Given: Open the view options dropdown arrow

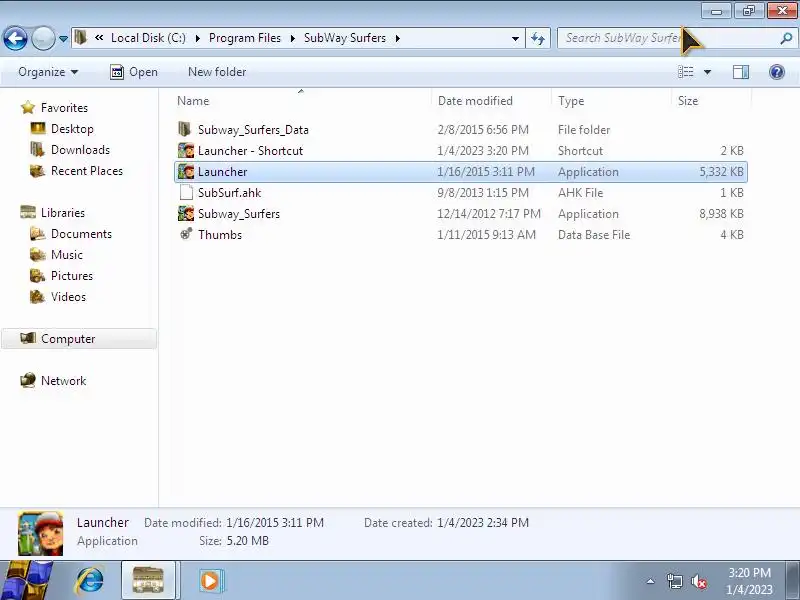Looking at the screenshot, I should [x=708, y=72].
